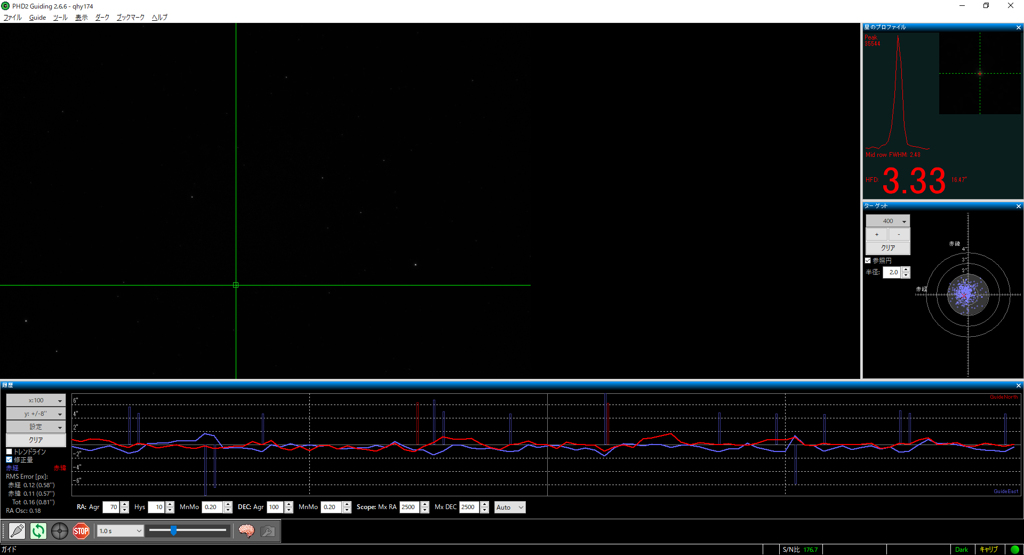The height and width of the screenshot is (555, 1024).
Task: Enable the トレンドライン checkbox
Action: [x=10, y=452]
